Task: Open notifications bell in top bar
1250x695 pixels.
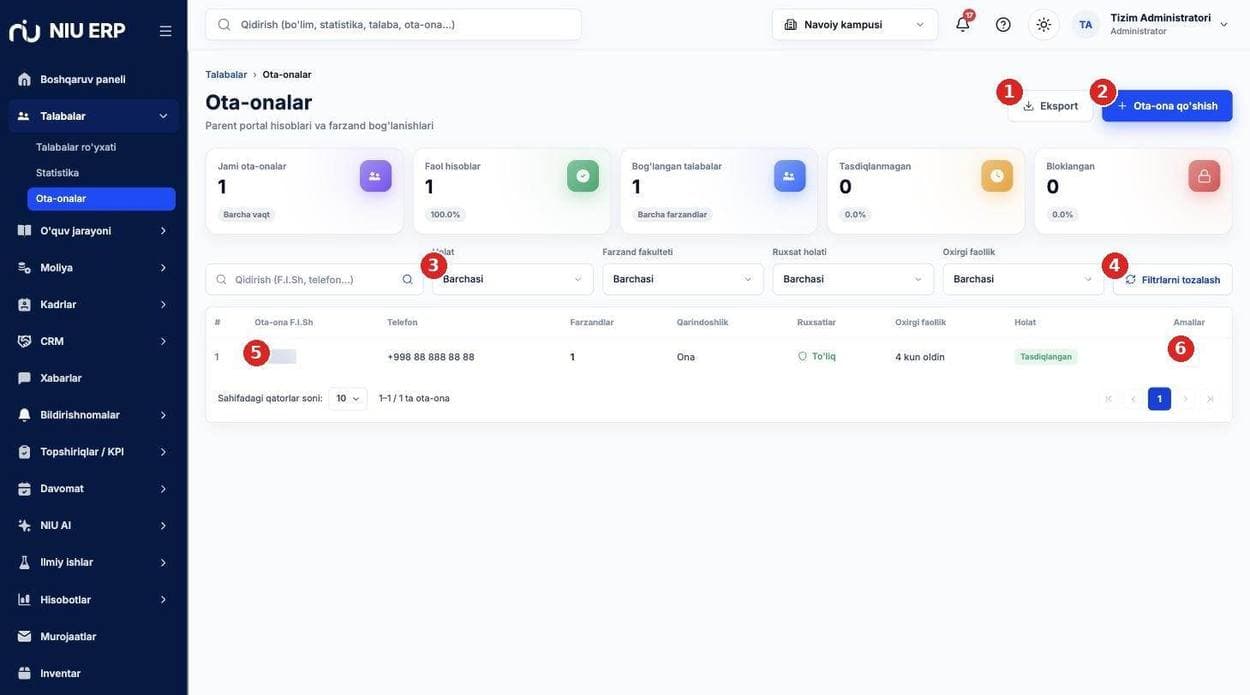Action: pyautogui.click(x=963, y=24)
